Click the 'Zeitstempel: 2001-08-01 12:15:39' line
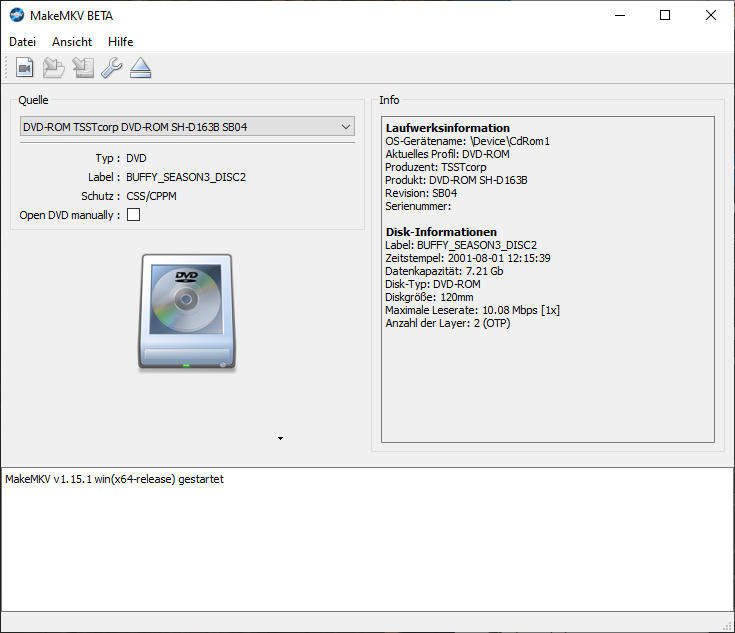This screenshot has height=633, width=735. click(468, 258)
